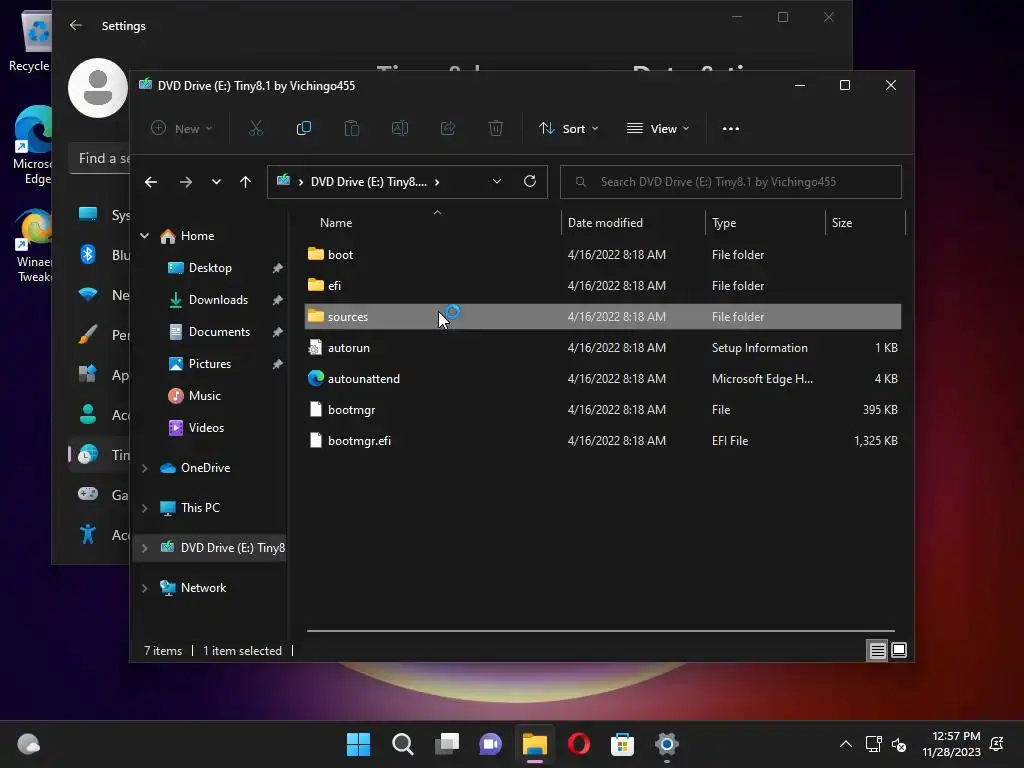Open the See more ellipsis menu
Screen dimensions: 1024x768
click(x=731, y=129)
